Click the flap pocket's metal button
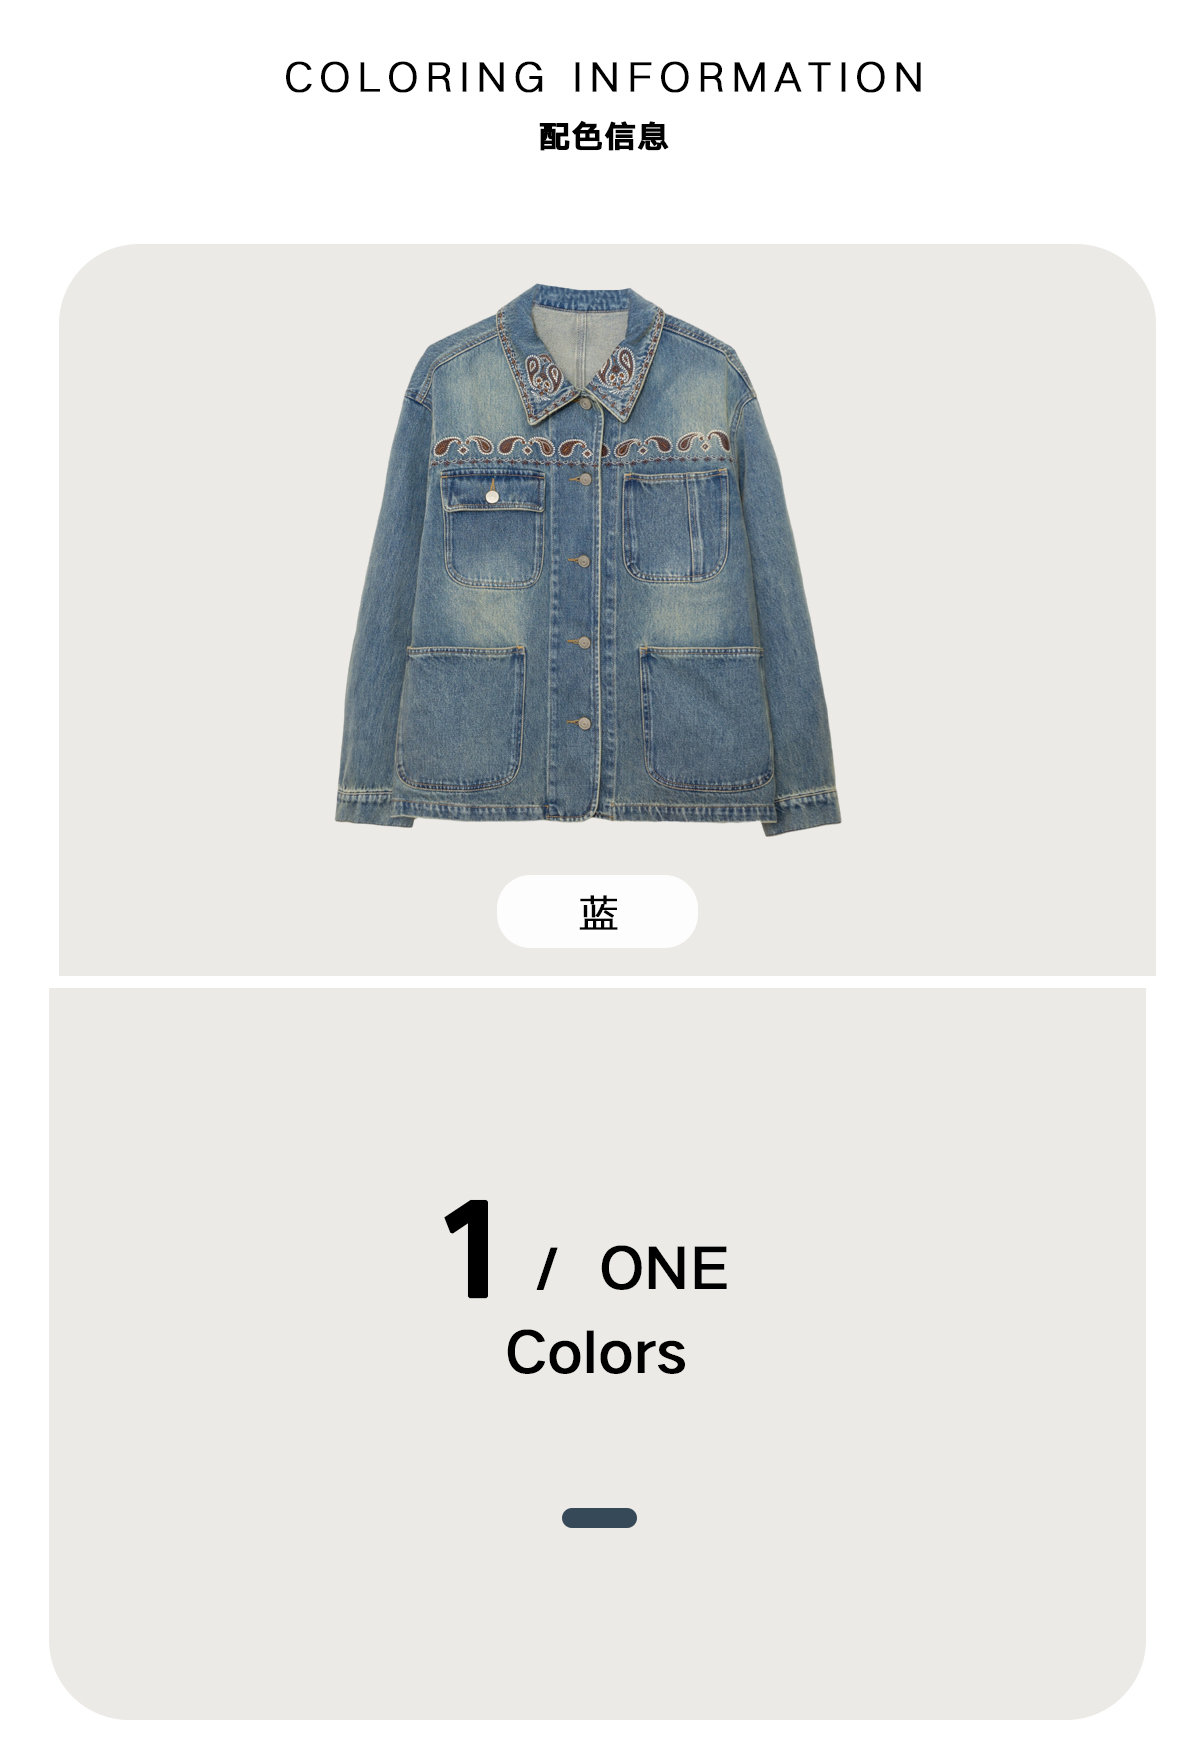The image size is (1200, 1760). 492,495
